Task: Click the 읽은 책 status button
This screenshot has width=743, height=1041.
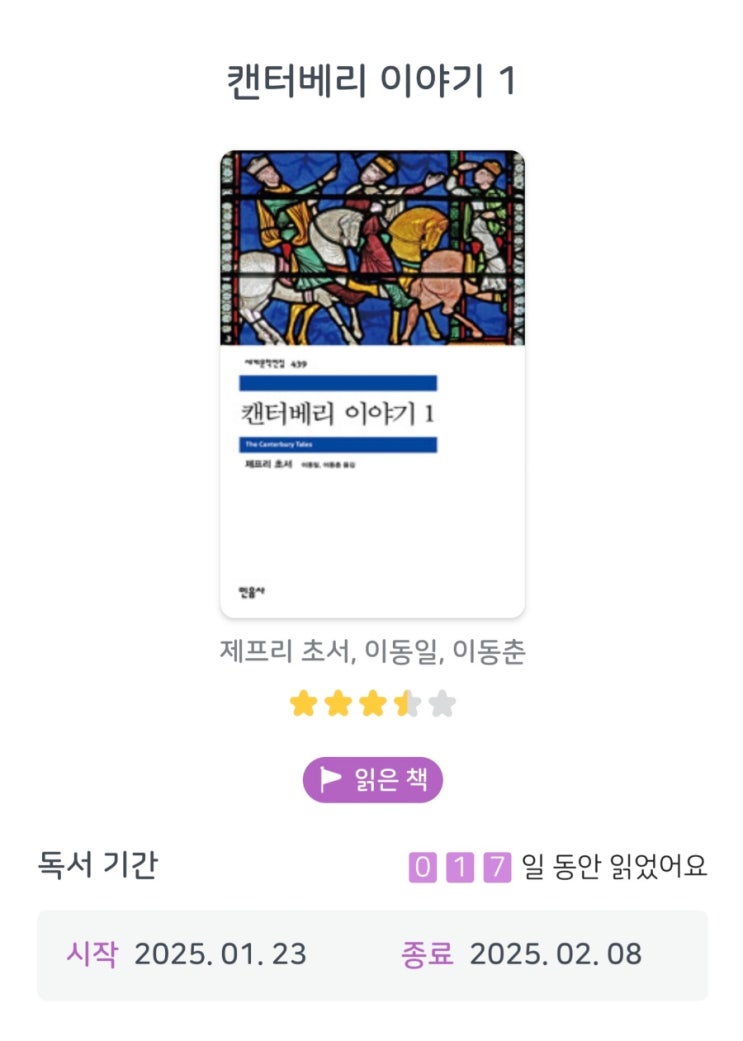Action: (x=372, y=779)
